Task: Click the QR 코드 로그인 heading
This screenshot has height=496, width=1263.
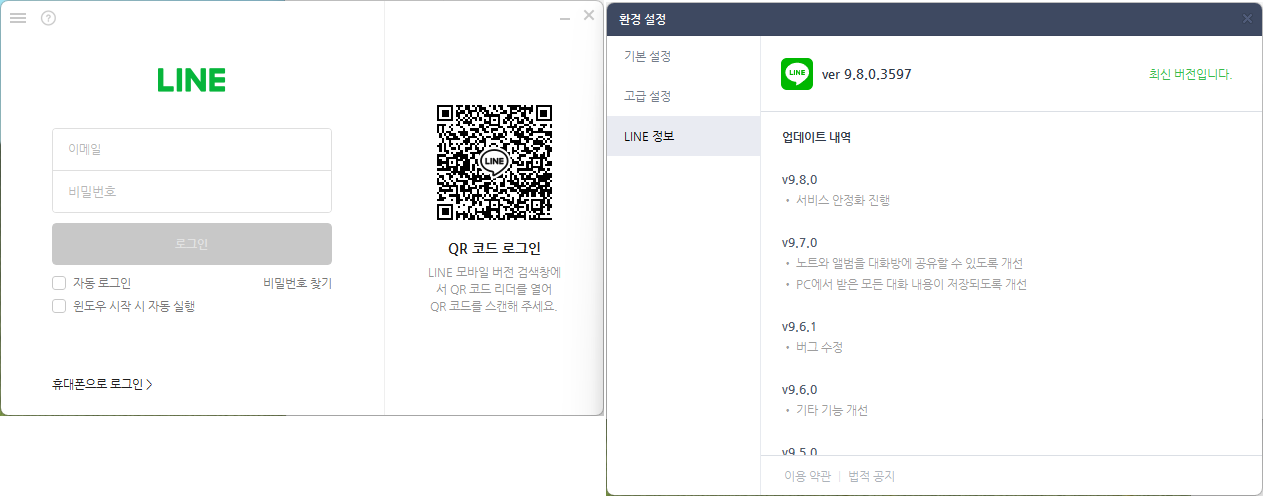Action: pos(494,249)
